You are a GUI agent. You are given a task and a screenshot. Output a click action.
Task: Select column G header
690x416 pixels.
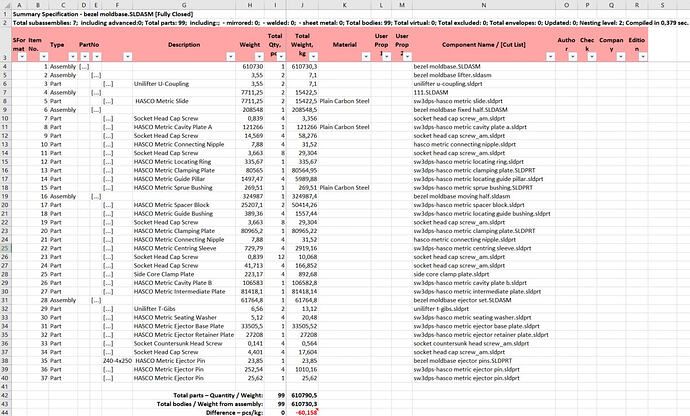pos(184,5)
